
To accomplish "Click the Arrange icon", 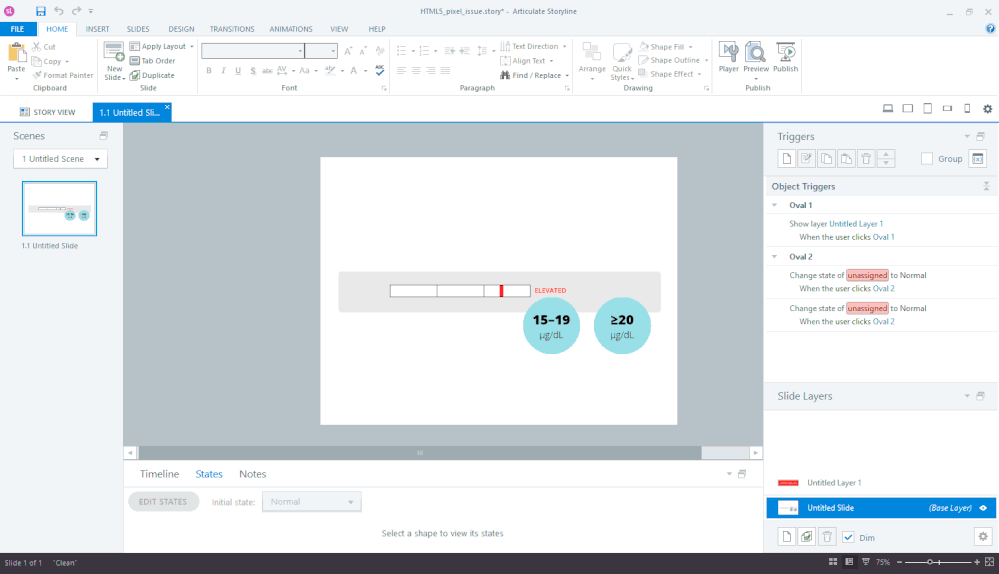I will point(592,58).
